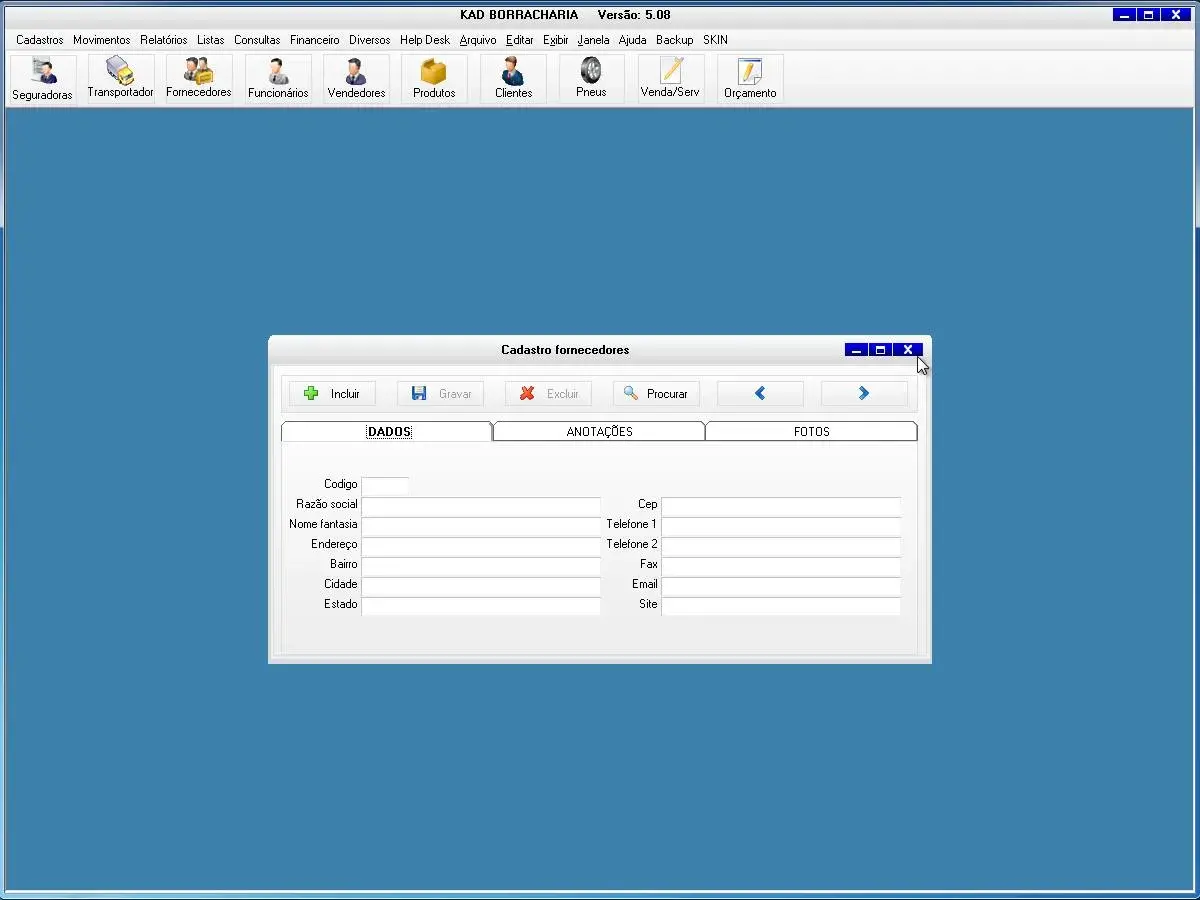Go to next supplier record arrow
The image size is (1200, 900).
tap(864, 394)
